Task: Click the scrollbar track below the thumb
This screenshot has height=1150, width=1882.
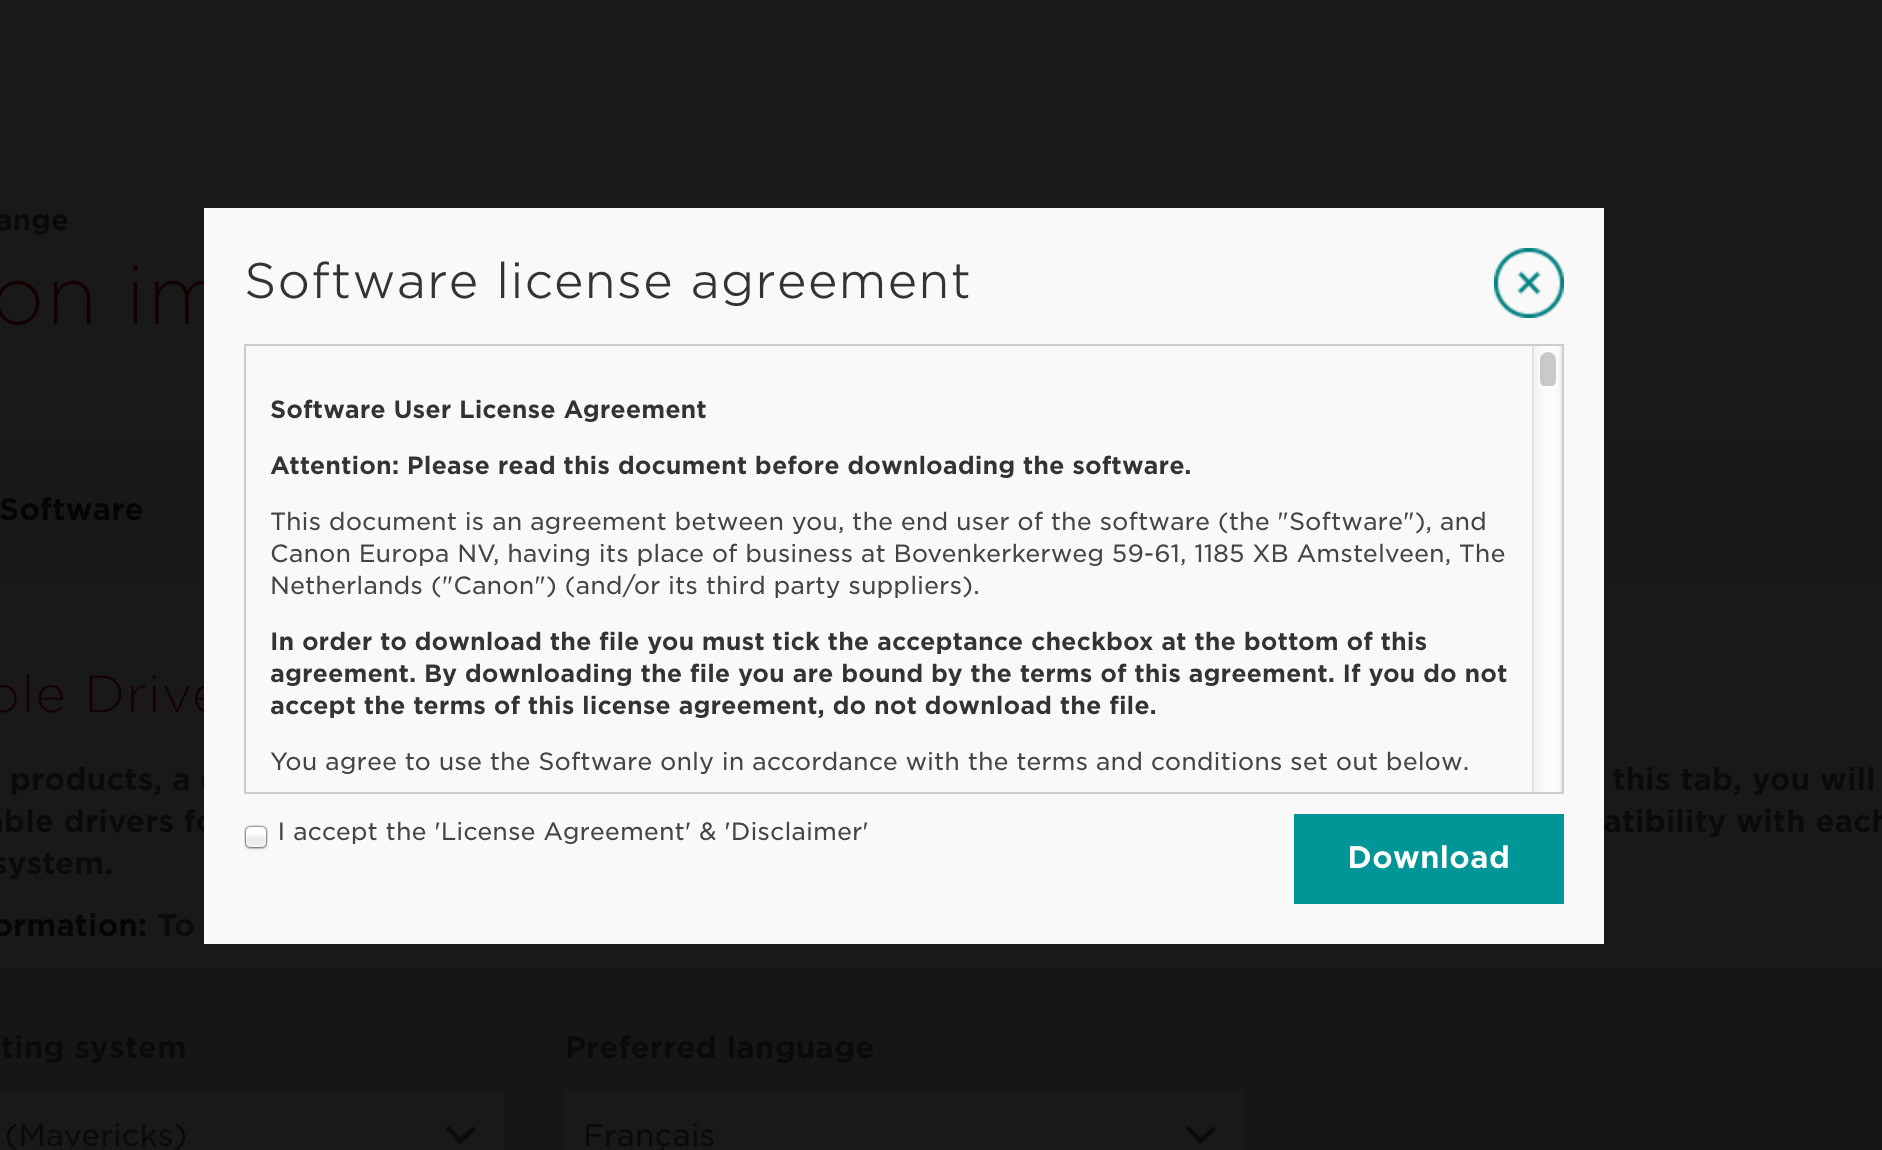Action: (1547, 600)
